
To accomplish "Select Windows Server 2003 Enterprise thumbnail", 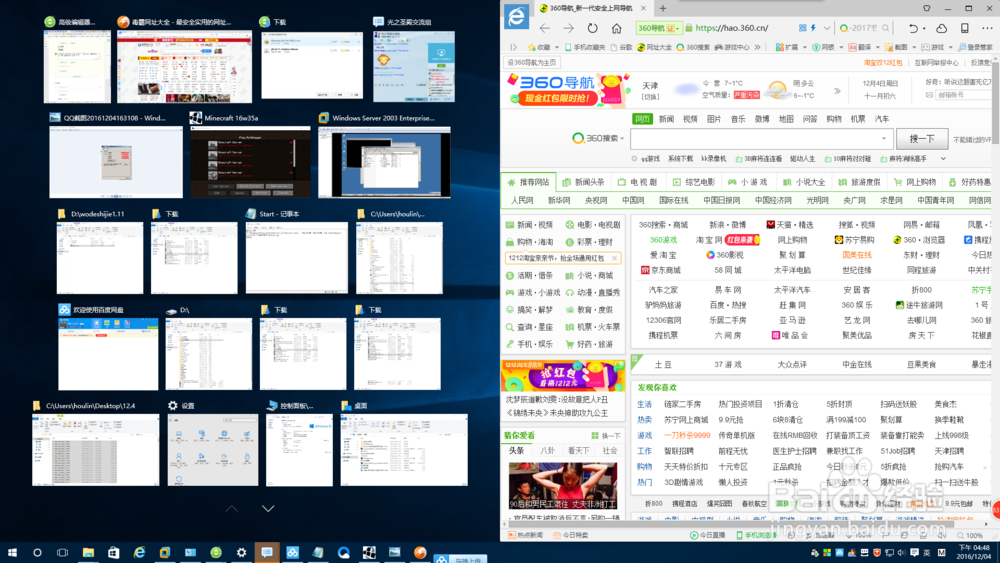I will coord(385,162).
